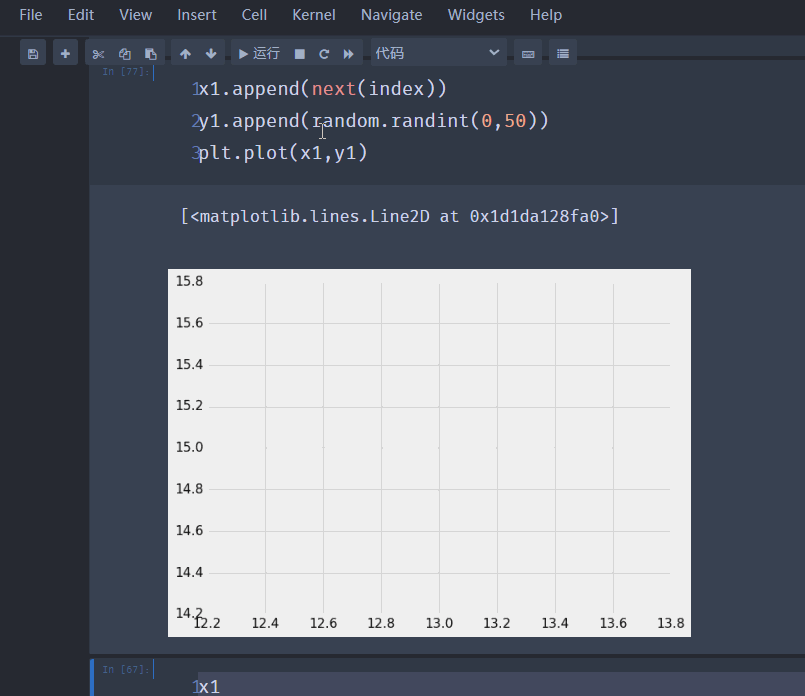Open the Help menu
Screen dimensions: 805x696
(x=546, y=15)
